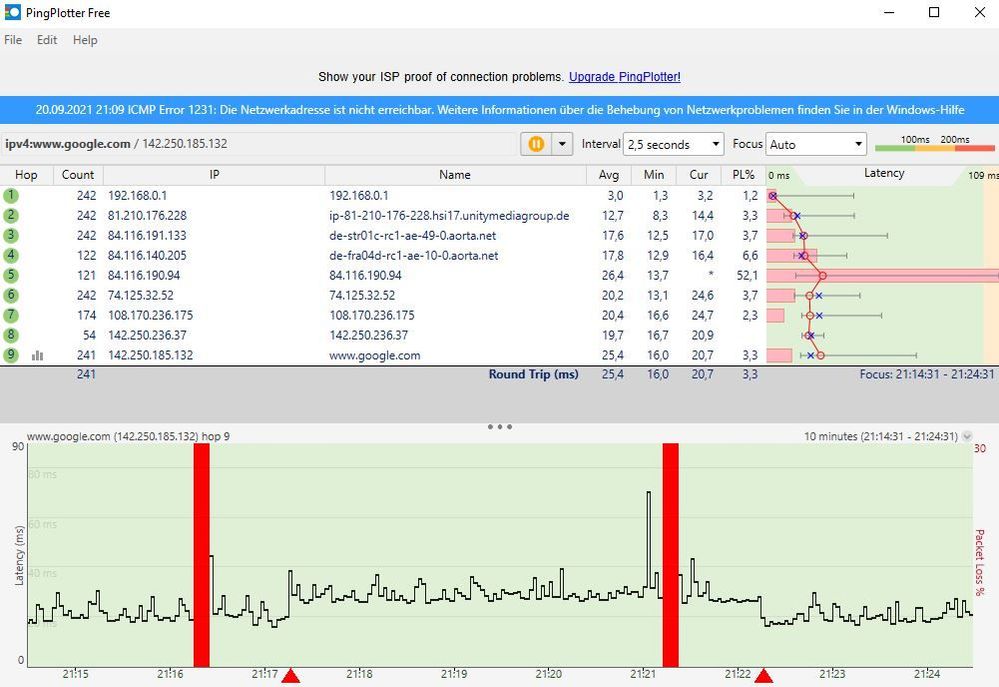Click the Round Trip (ms) summary label

point(533,374)
